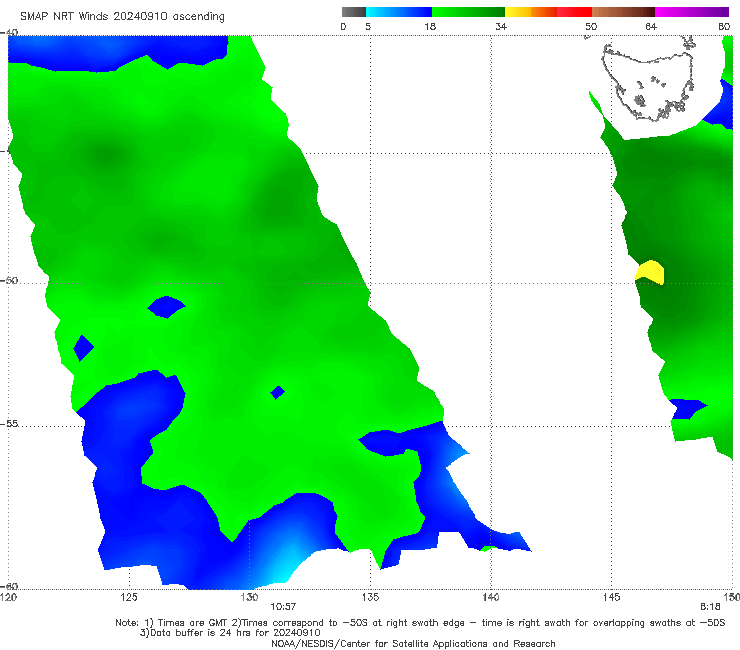The image size is (740, 650).
Task: Click the bright cyan low-wind patch at the swath bottom
Action: (x=283, y=566)
